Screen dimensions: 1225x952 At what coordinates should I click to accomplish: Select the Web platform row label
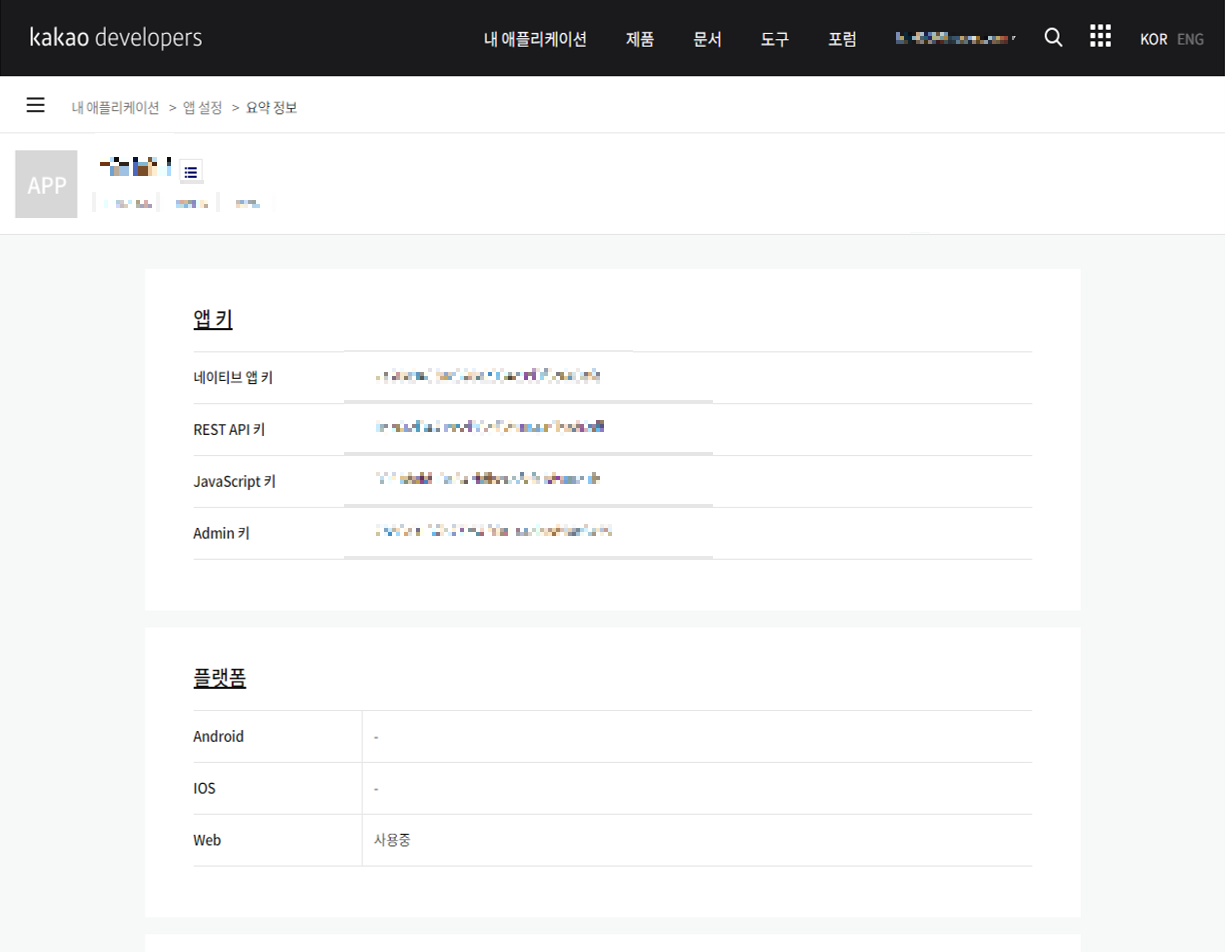[207, 840]
